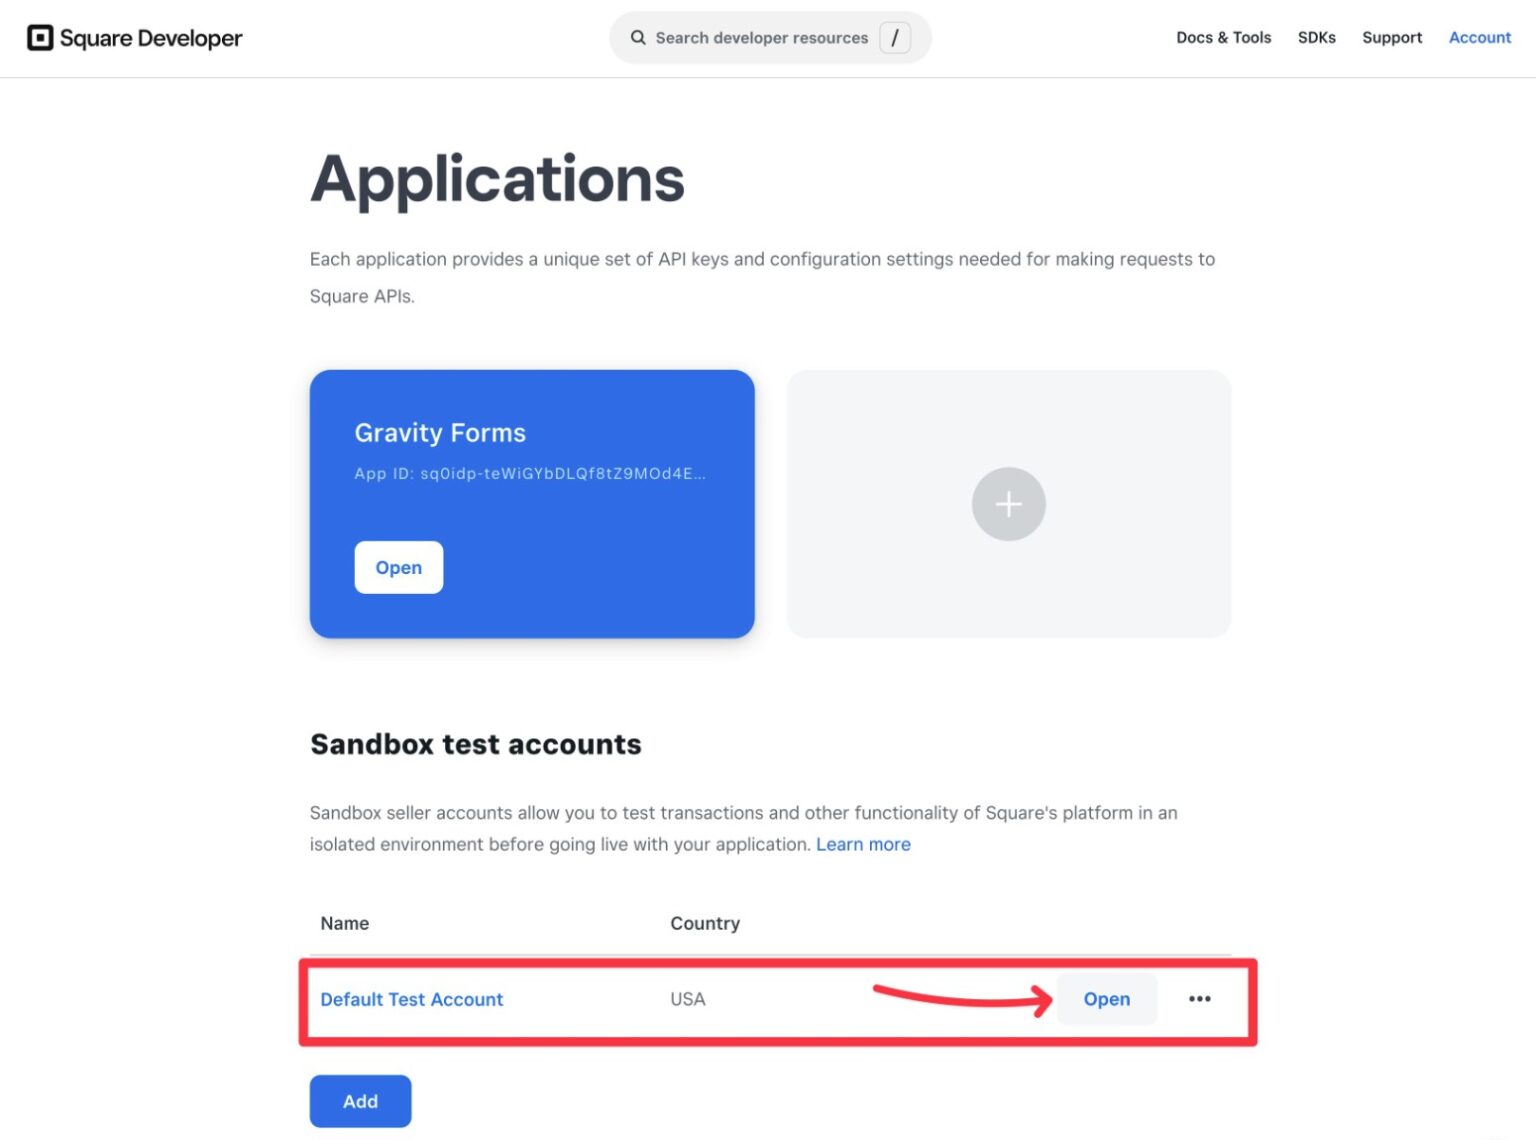Select the Default Test Account name link
The width and height of the screenshot is (1536, 1140).
click(411, 999)
